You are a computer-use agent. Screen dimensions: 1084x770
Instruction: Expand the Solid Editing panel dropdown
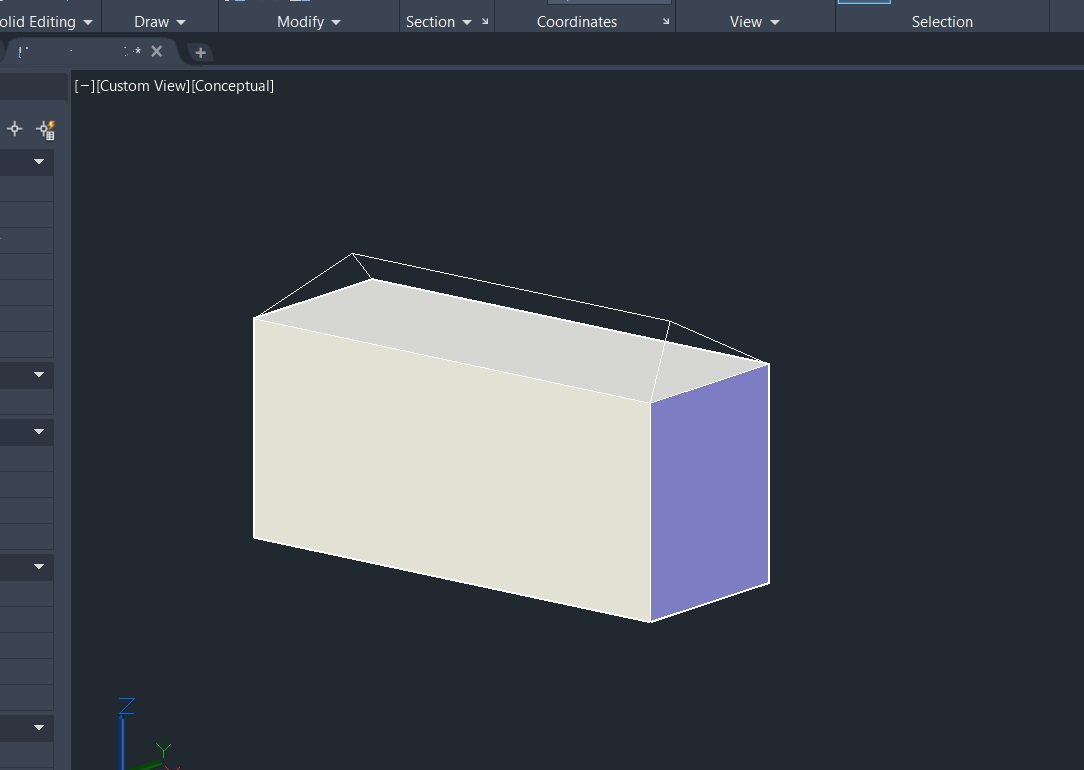pyautogui.click(x=88, y=21)
